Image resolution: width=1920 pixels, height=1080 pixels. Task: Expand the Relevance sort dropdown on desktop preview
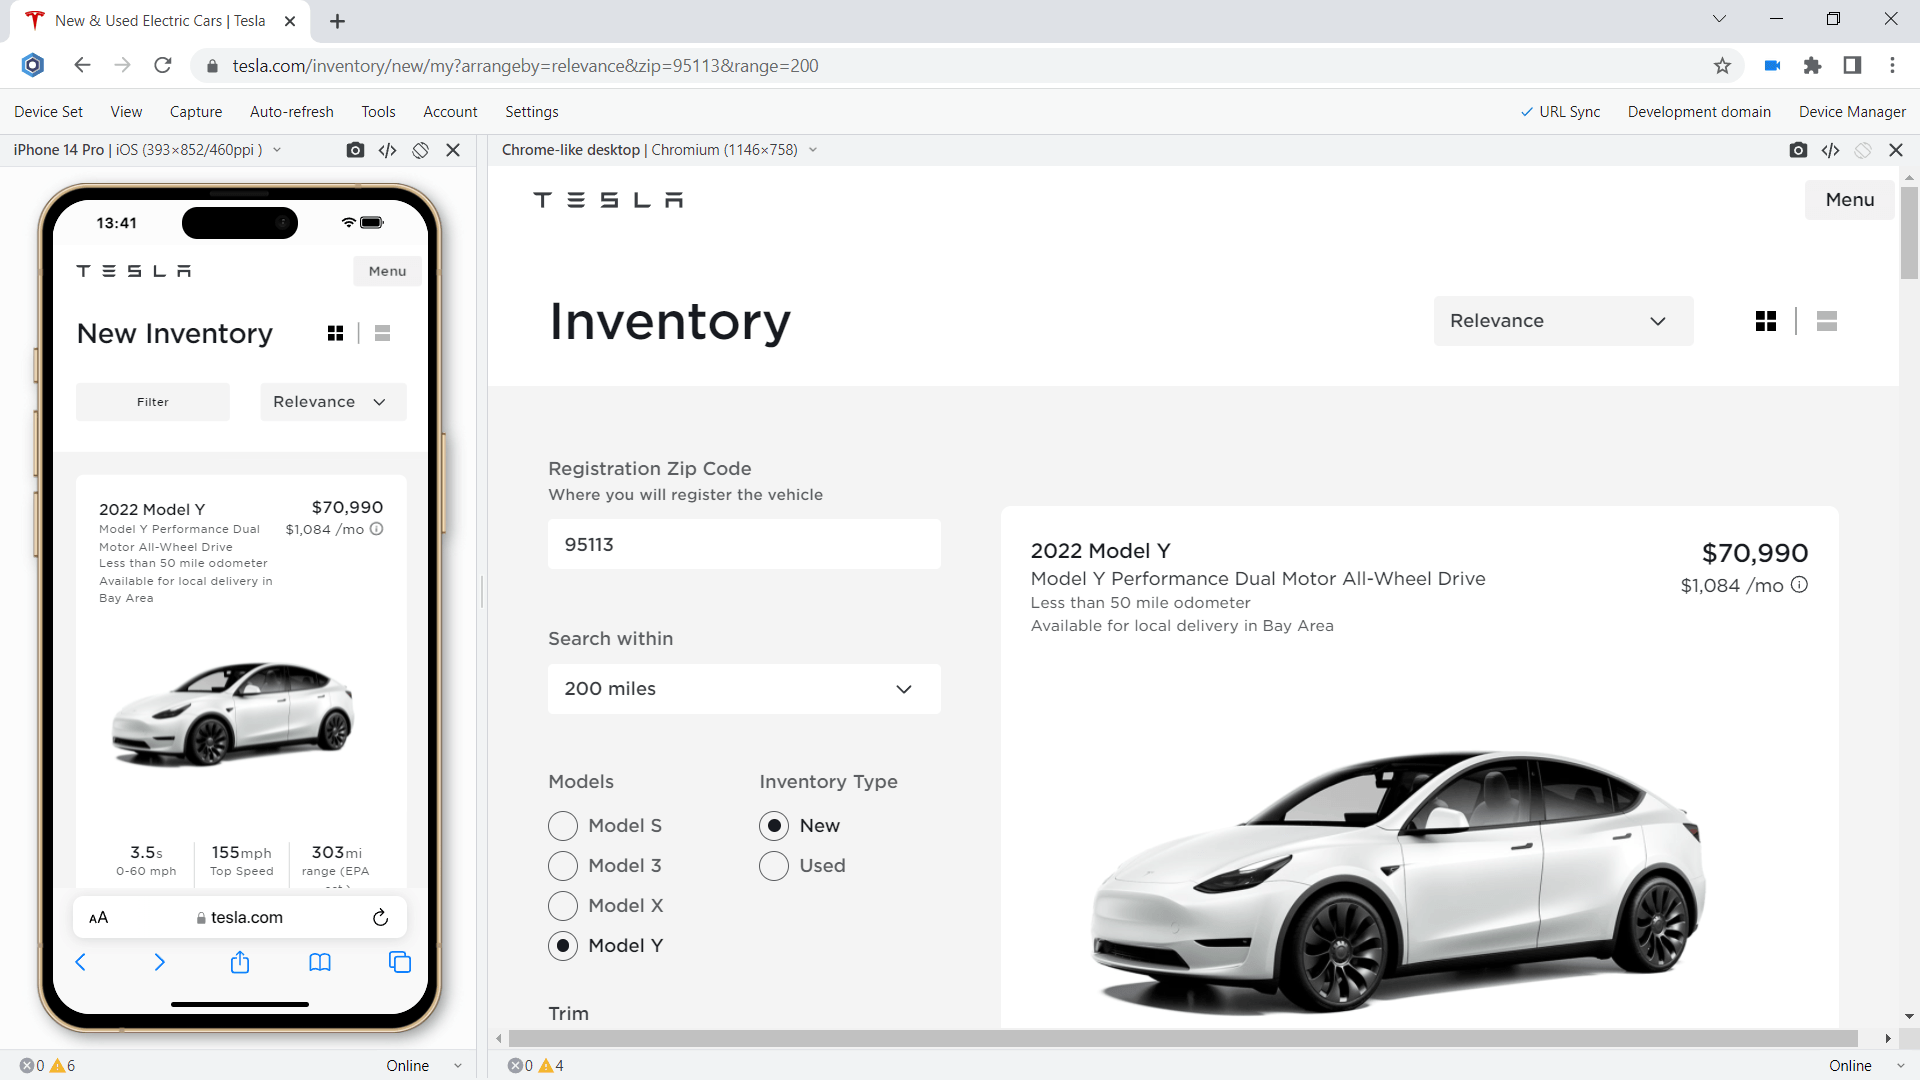coord(1562,321)
